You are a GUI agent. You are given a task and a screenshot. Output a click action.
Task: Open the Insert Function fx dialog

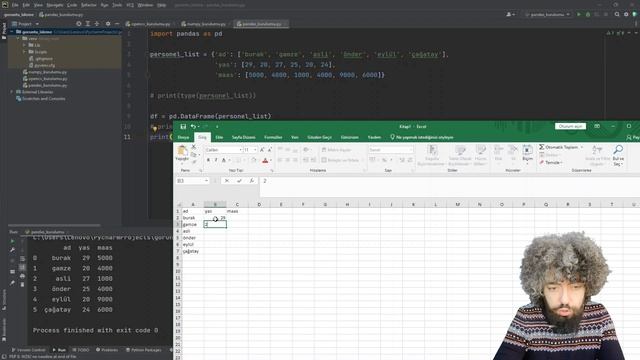252,181
